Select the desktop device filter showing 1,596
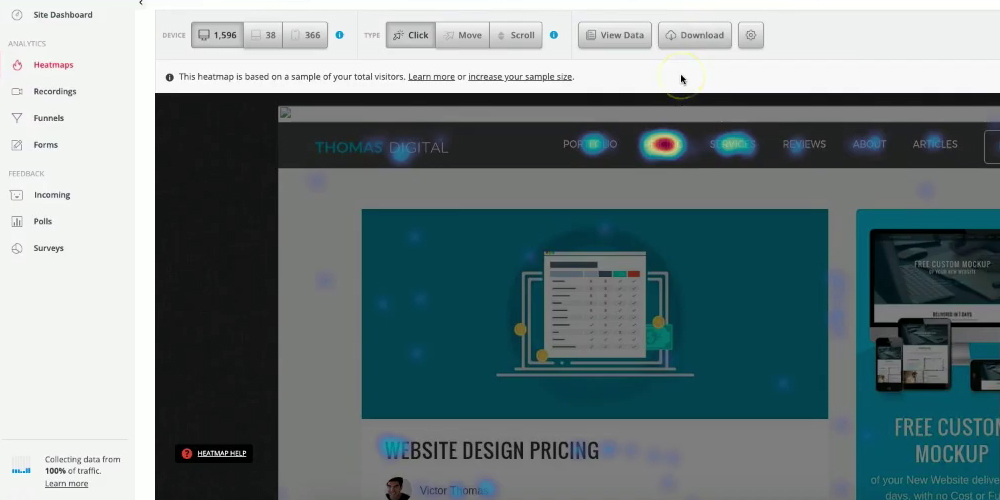This screenshot has height=500, width=1000. pyautogui.click(x=217, y=35)
